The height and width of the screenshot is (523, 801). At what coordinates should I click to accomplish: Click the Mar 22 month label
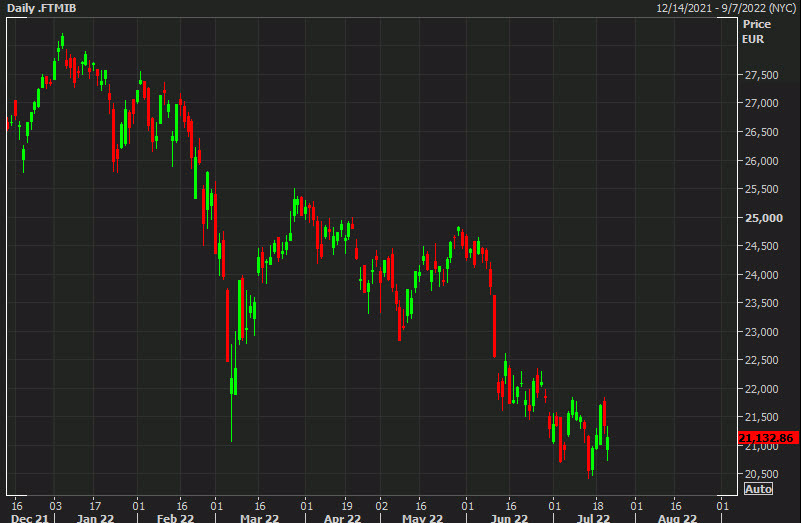click(260, 518)
